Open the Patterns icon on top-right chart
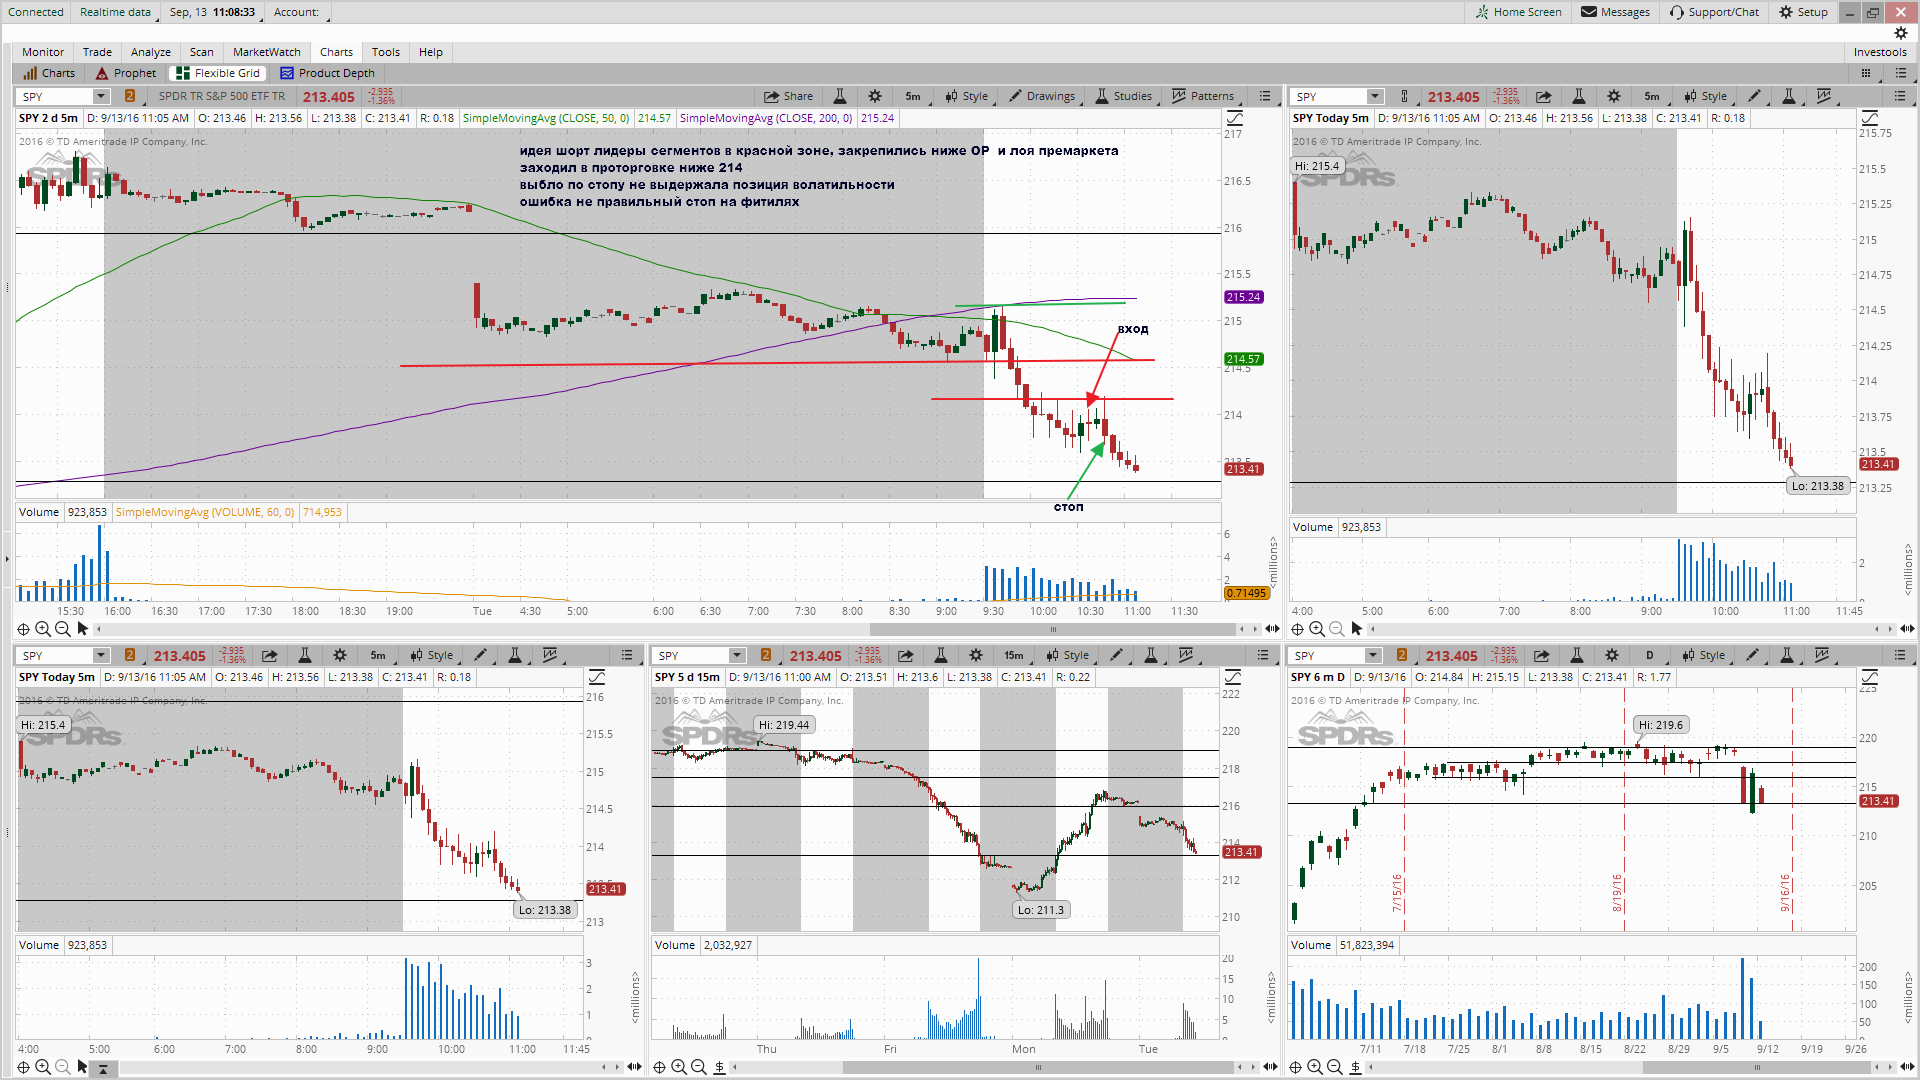1920x1080 pixels. pos(1824,96)
